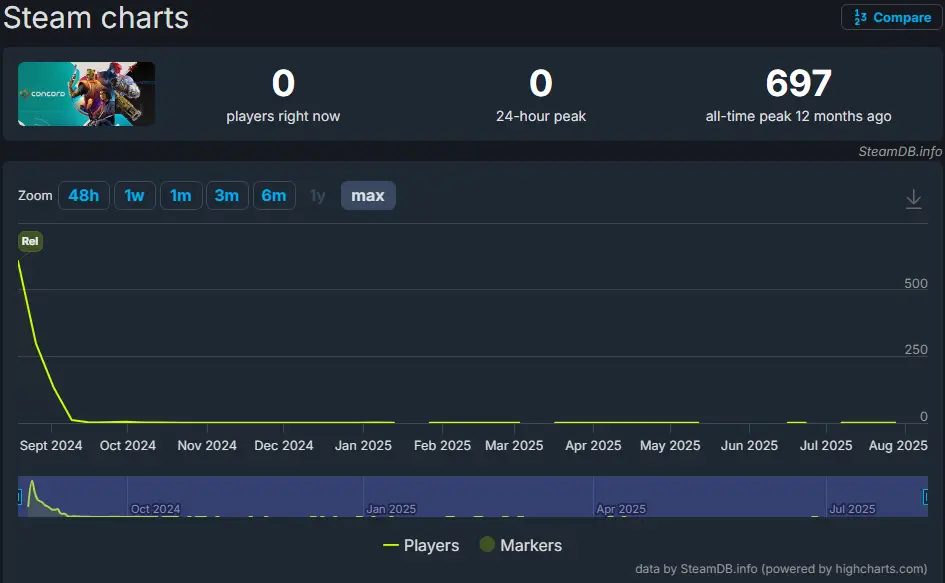Click the disabled 1y zoom option
This screenshot has width=945, height=583.
pos(317,195)
